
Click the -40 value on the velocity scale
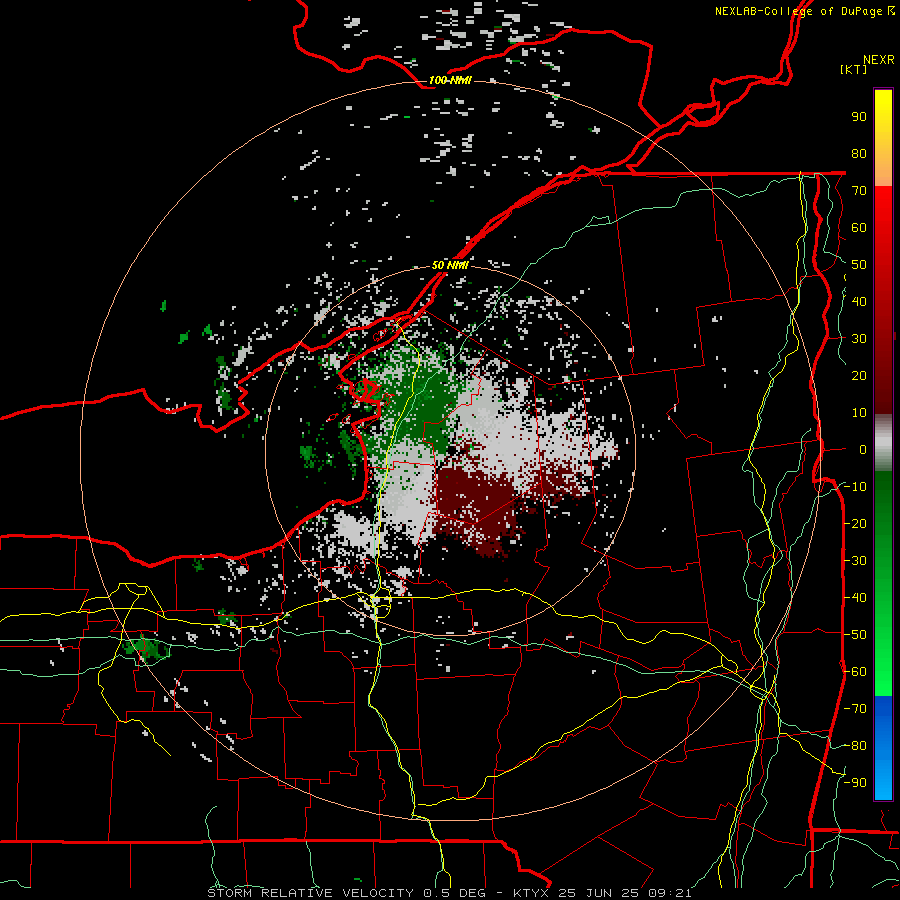point(855,598)
